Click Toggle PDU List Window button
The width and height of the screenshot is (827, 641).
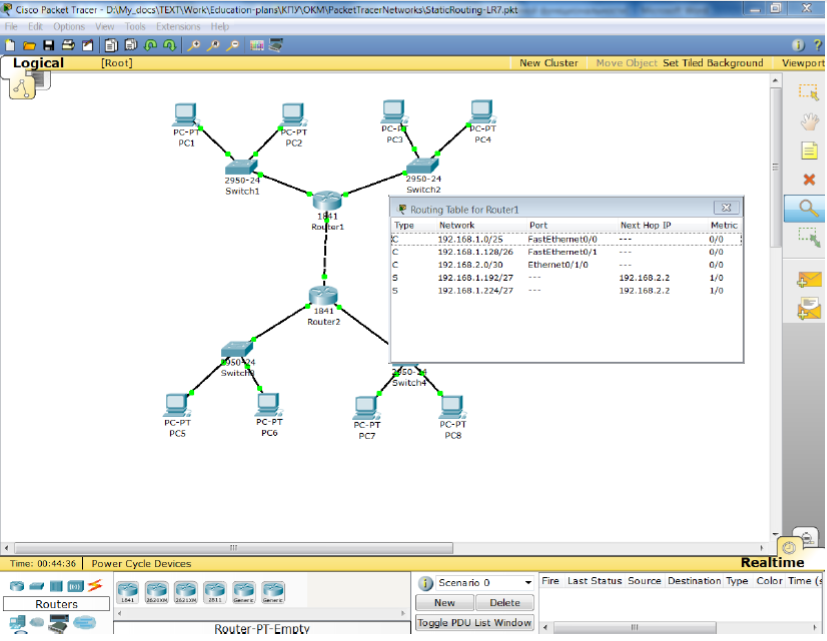pyautogui.click(x=474, y=623)
